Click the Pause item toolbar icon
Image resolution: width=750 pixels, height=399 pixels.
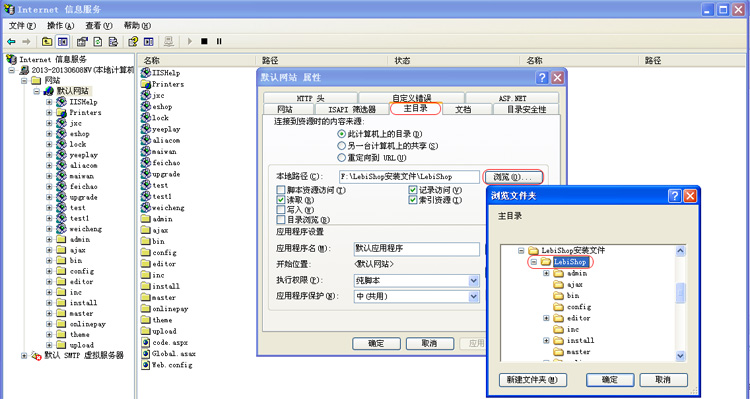[x=219, y=42]
